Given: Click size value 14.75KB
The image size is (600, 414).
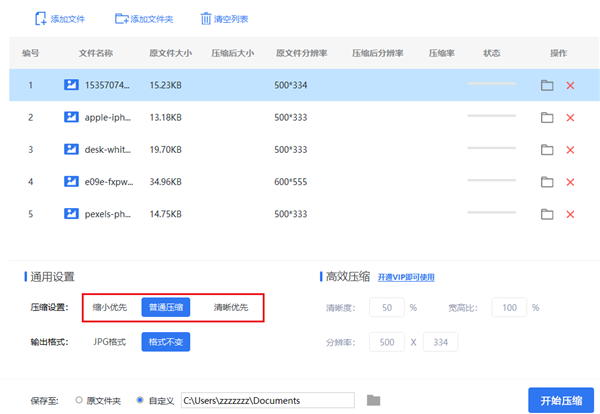Looking at the screenshot, I should tap(165, 214).
